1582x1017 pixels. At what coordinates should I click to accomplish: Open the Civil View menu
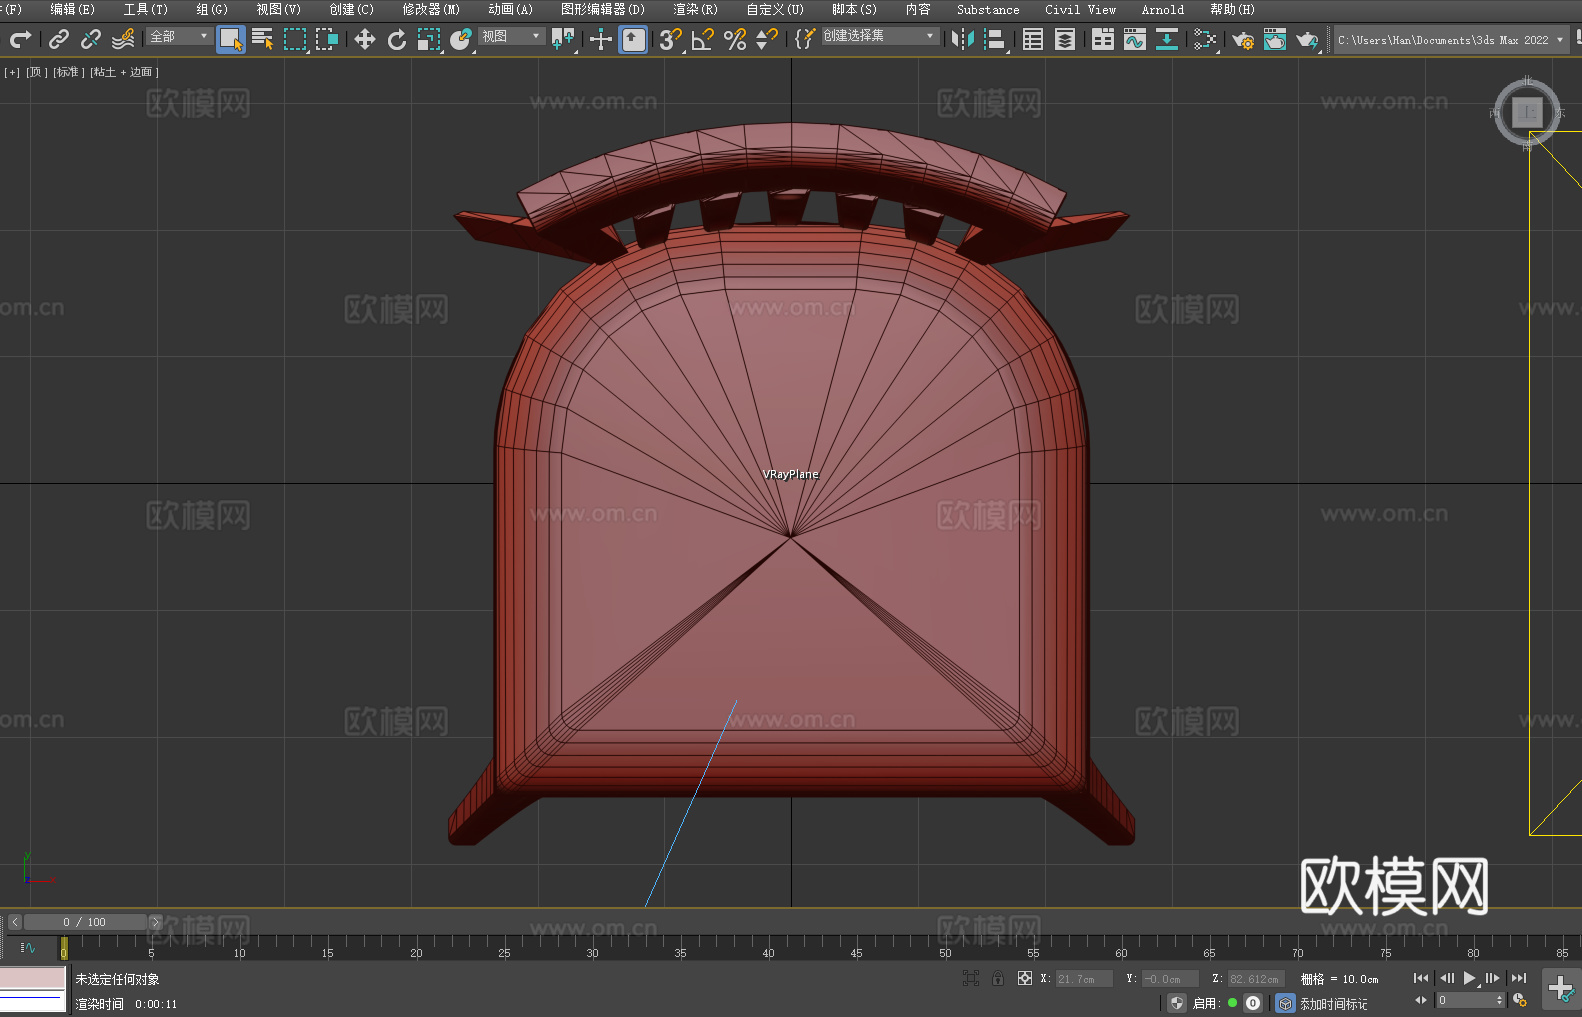[x=1080, y=9]
